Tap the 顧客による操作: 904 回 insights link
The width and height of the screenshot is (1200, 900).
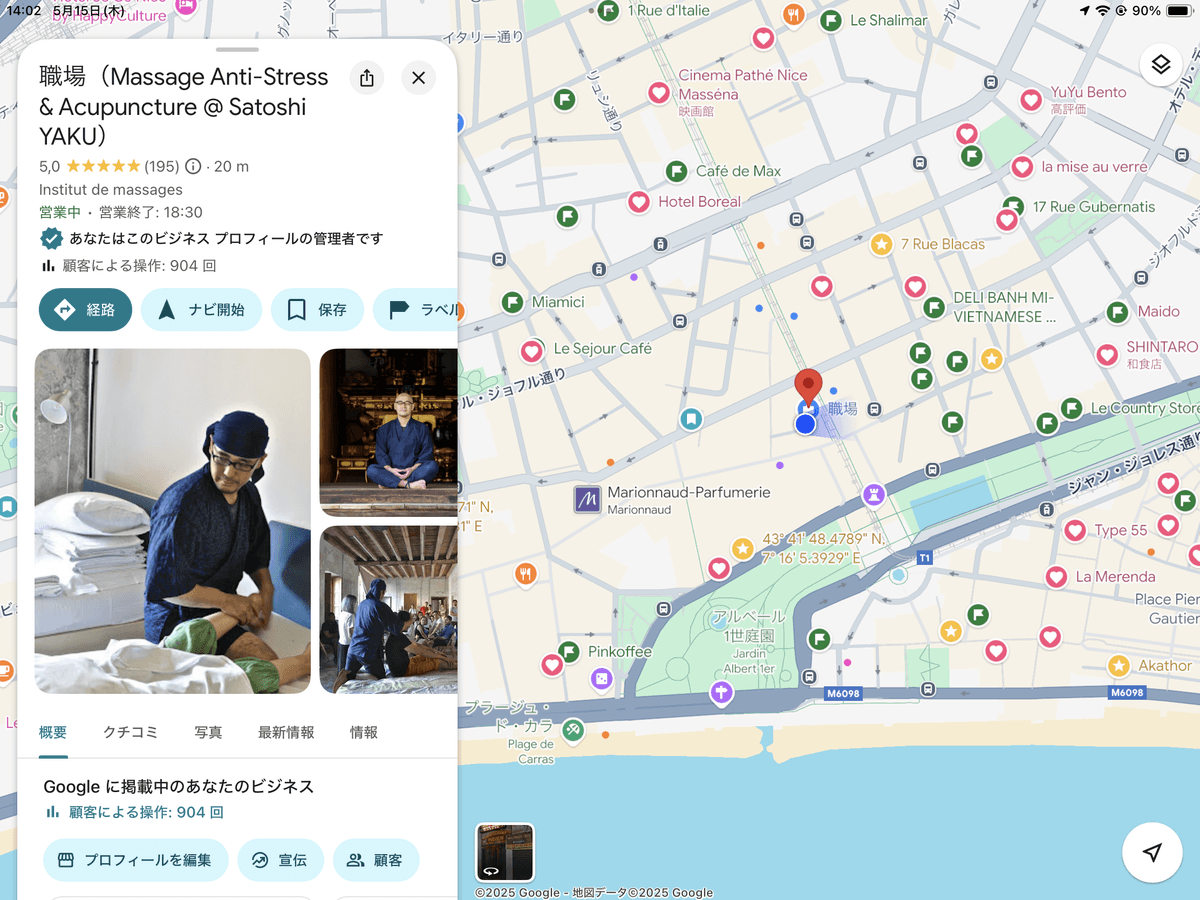133,812
